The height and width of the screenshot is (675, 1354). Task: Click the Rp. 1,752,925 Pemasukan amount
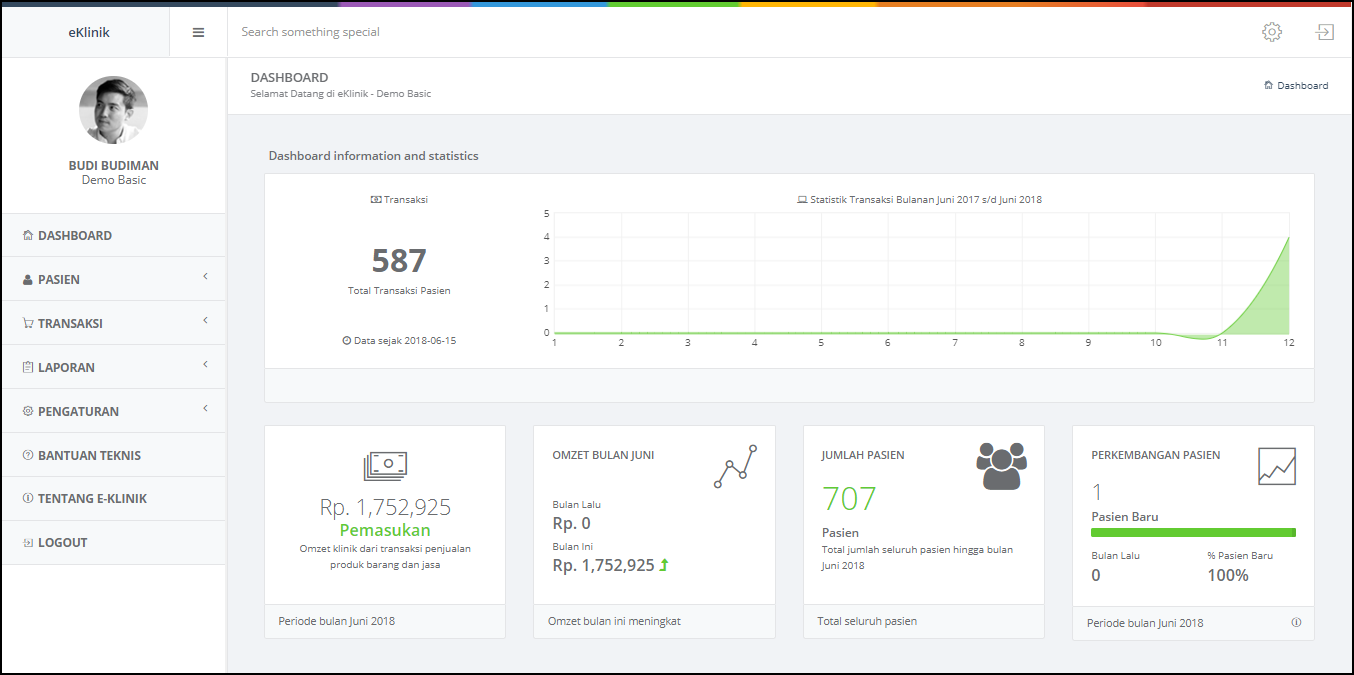385,507
